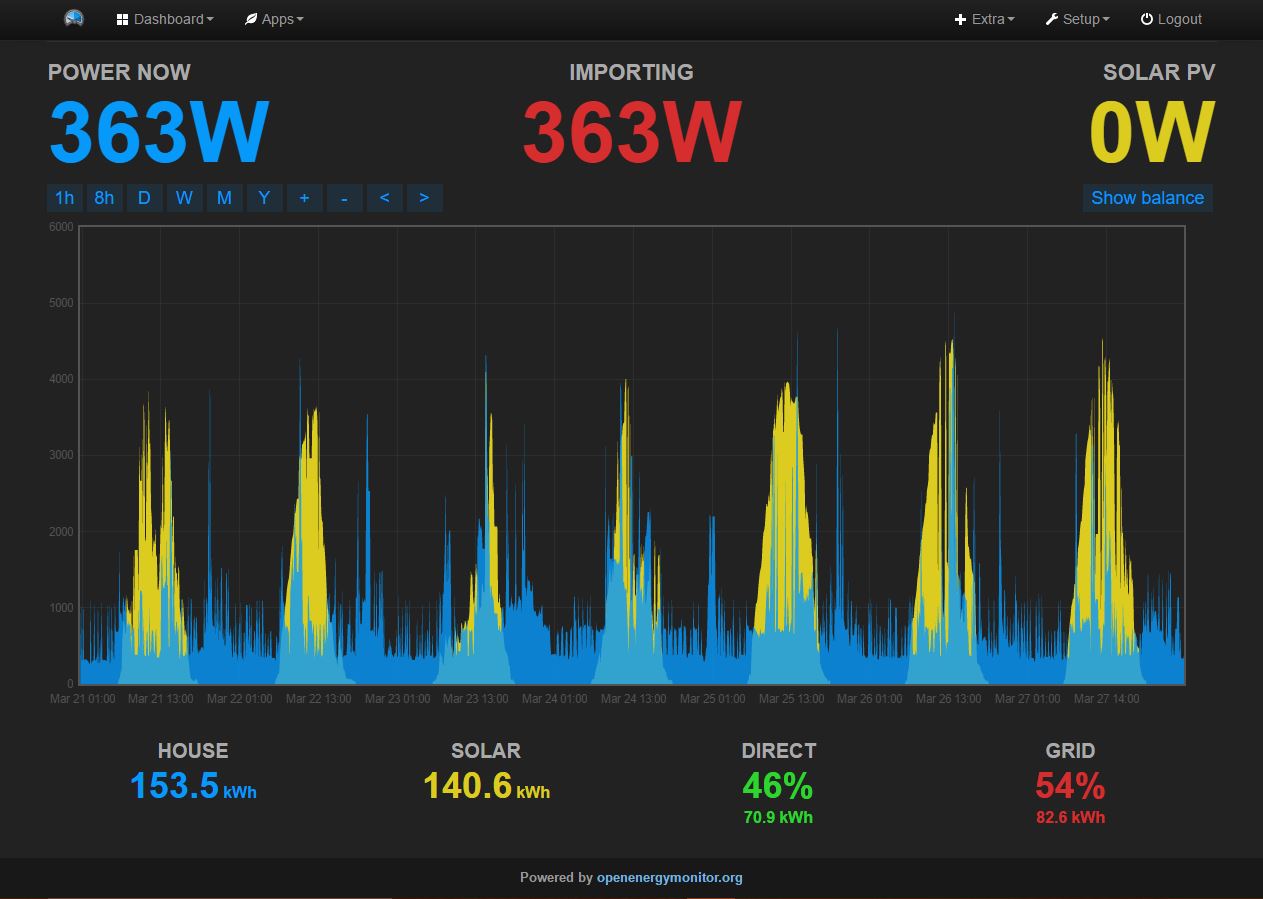Pan graph right with the > button
Screen dimensions: 1263x899
tap(424, 198)
